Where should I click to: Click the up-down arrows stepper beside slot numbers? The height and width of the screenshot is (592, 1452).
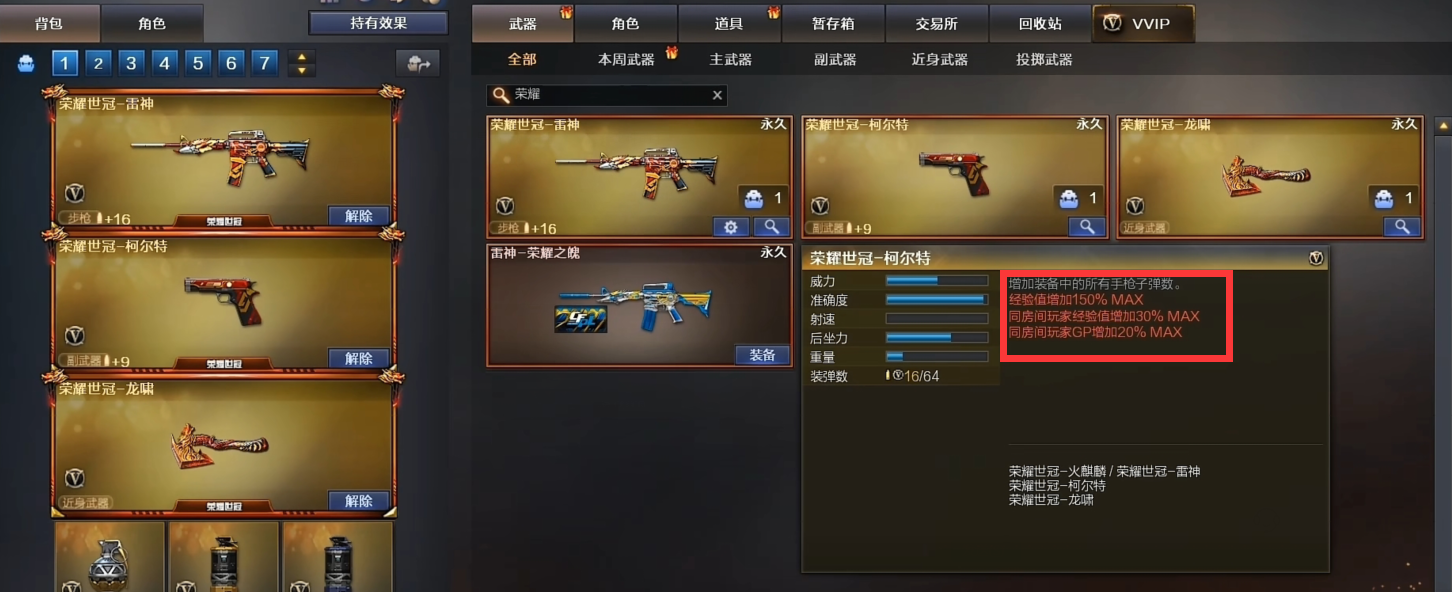coord(301,64)
